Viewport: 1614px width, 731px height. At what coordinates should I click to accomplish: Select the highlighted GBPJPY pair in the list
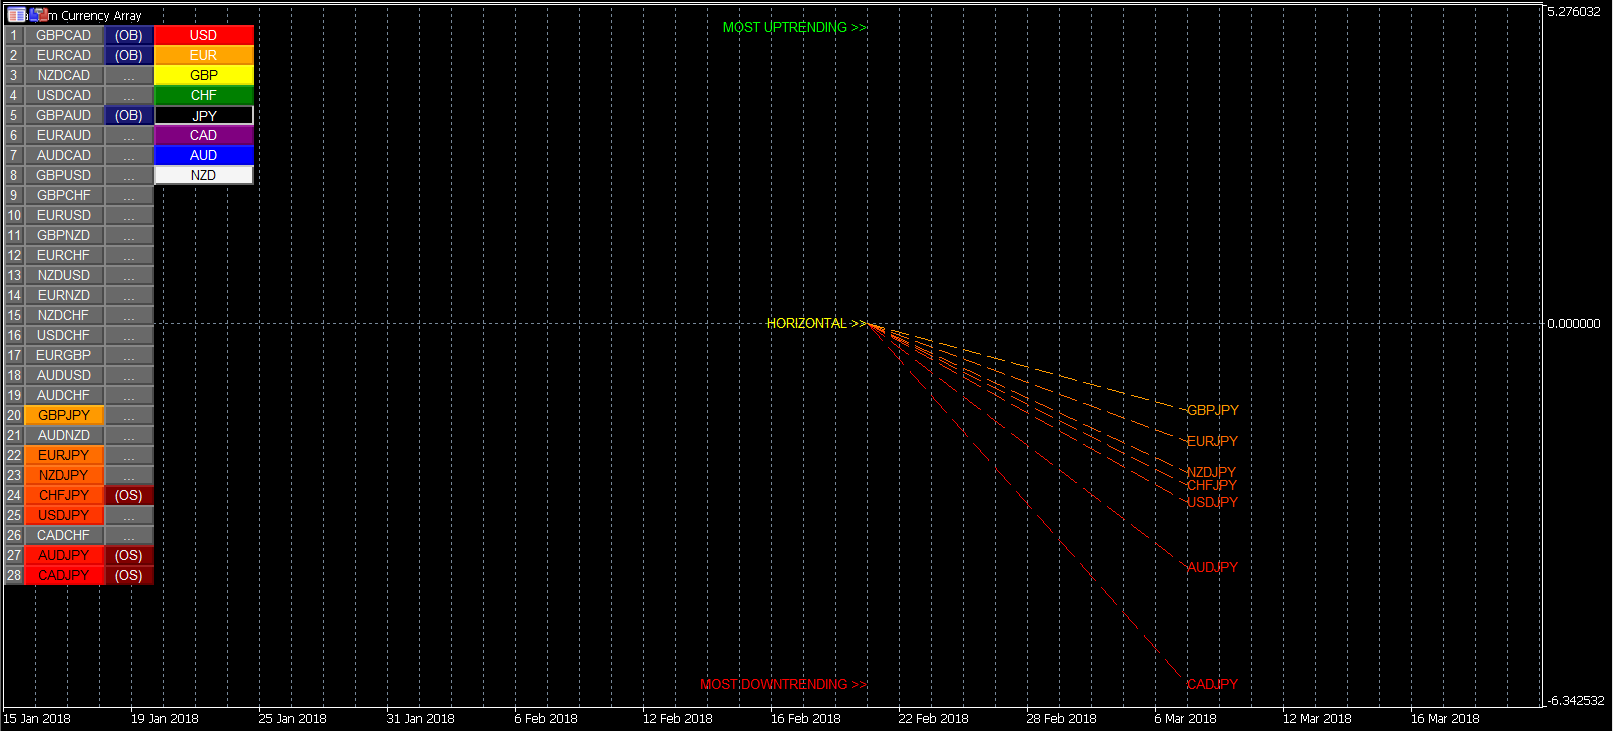[63, 415]
